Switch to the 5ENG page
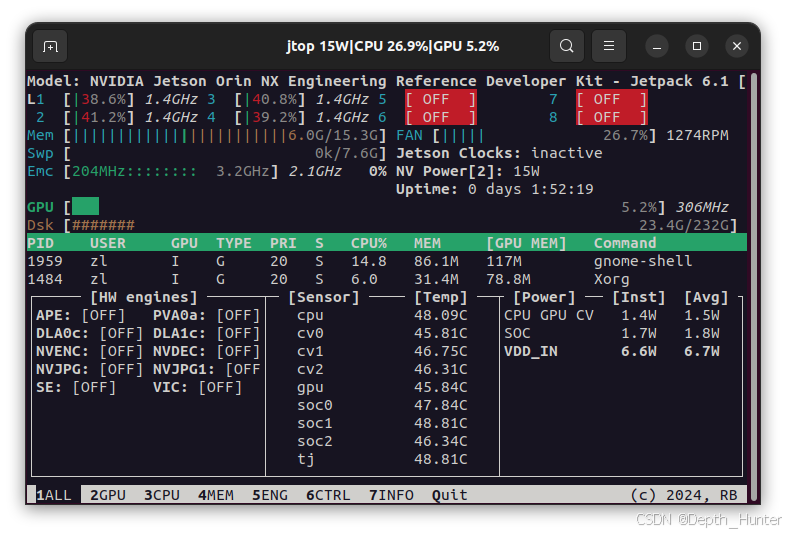786x533 pixels. tap(270, 495)
